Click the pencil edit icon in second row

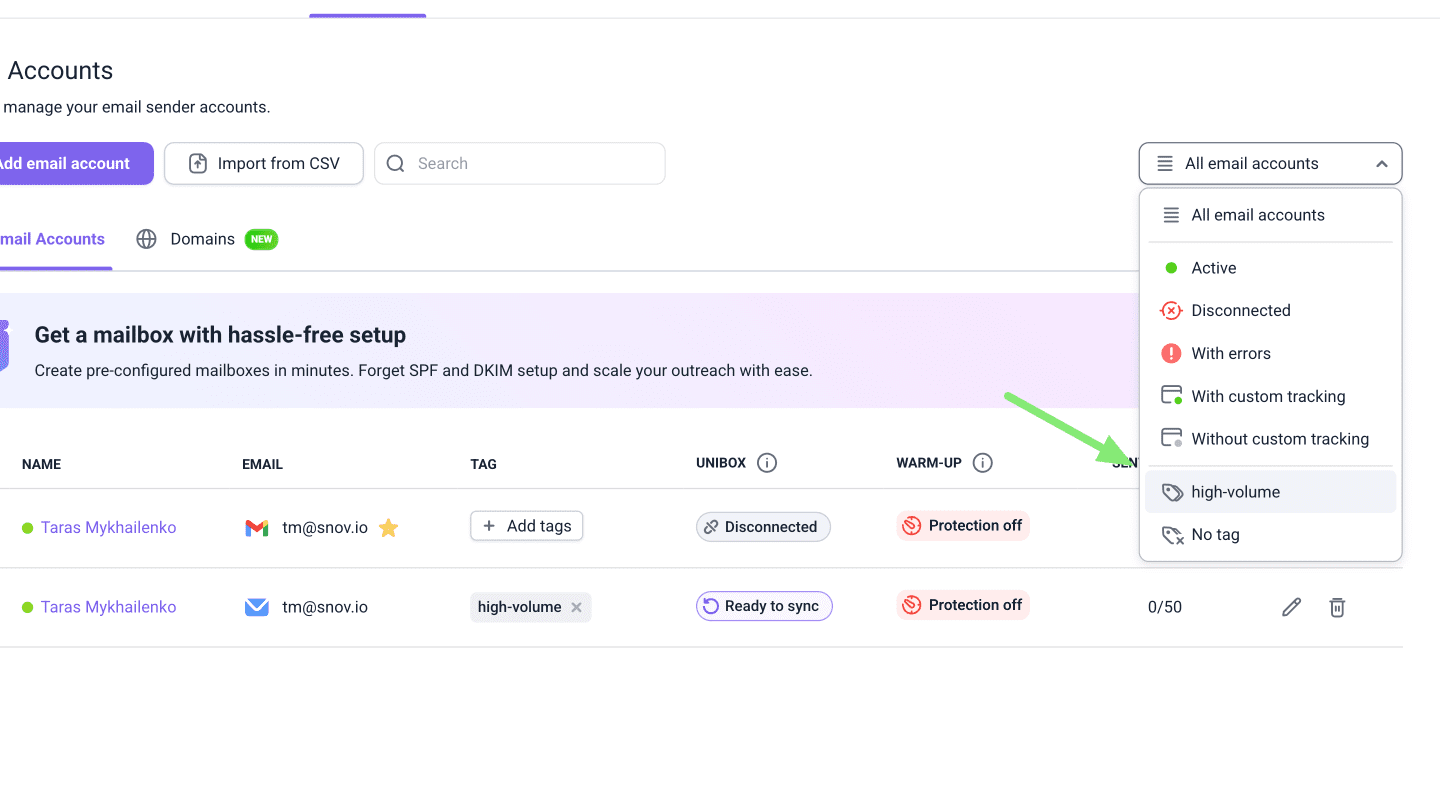tap(1291, 607)
